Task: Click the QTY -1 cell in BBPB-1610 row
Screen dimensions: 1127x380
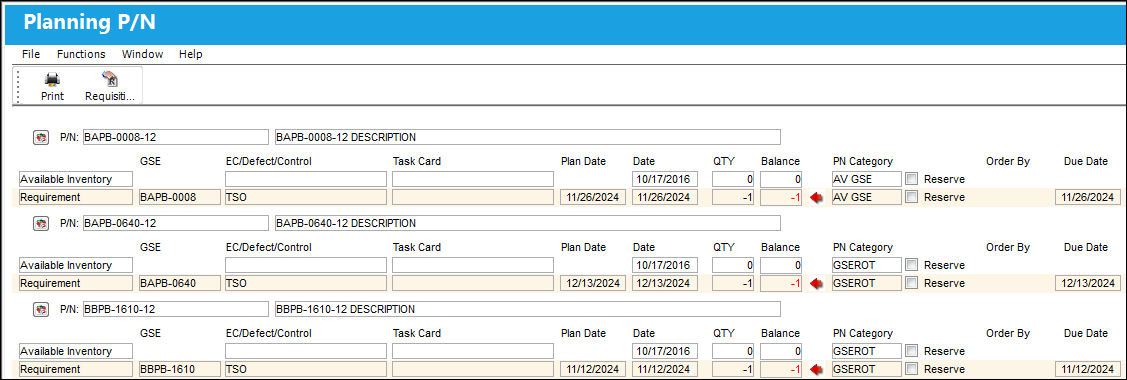Action: coord(733,369)
